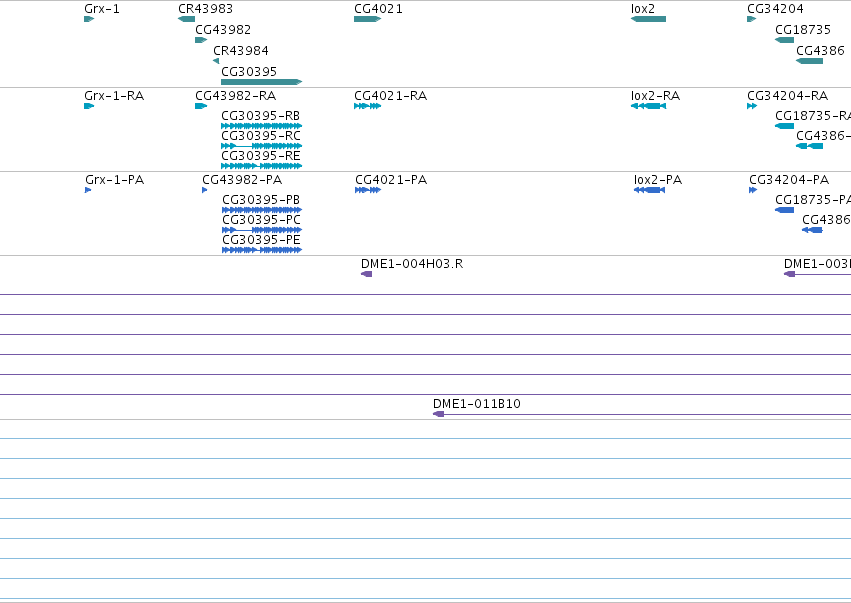Select the lox2-PA protein feature
Screen dimensions: 851x603
pyautogui.click(x=650, y=190)
